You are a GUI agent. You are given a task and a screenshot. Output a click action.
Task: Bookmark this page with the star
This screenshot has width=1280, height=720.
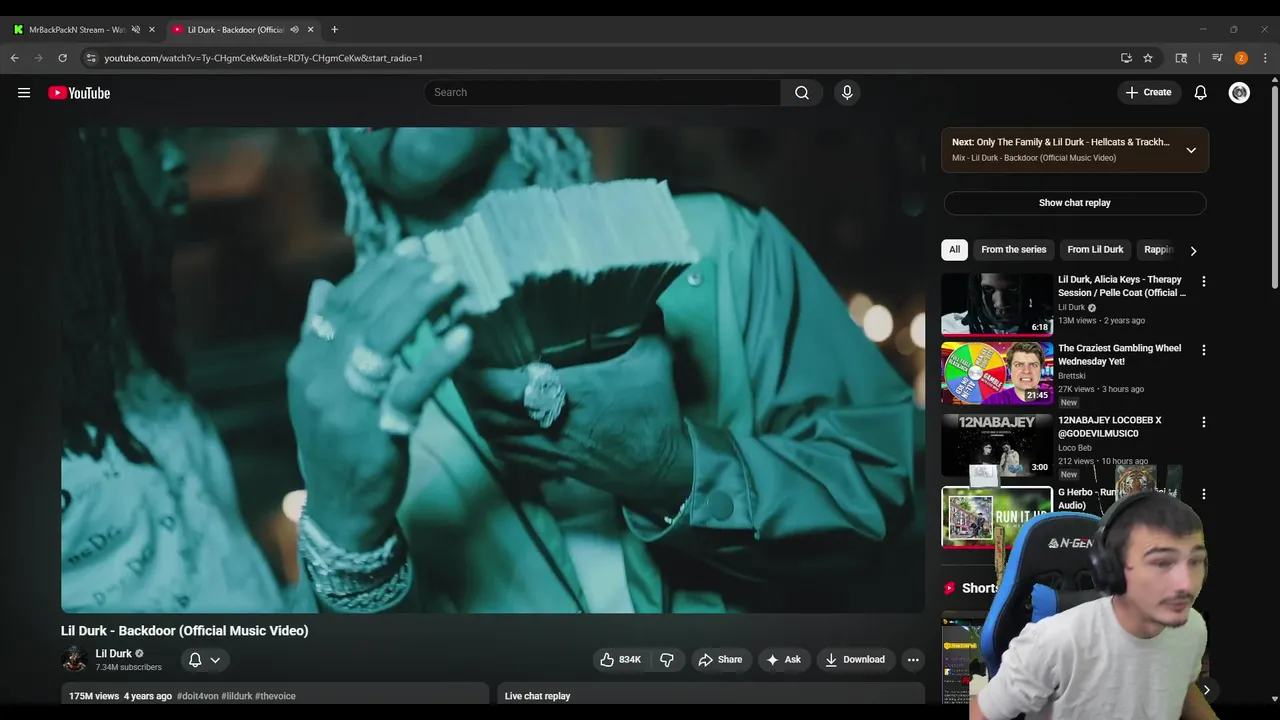1148,58
